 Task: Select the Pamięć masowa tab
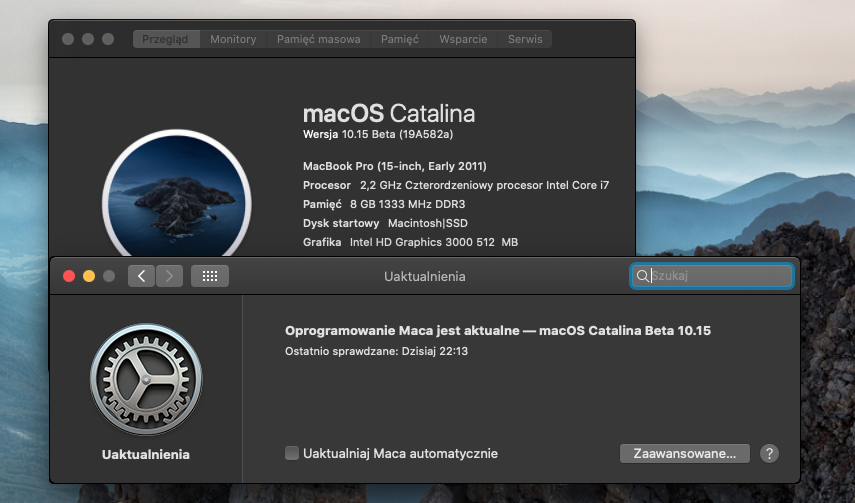318,39
